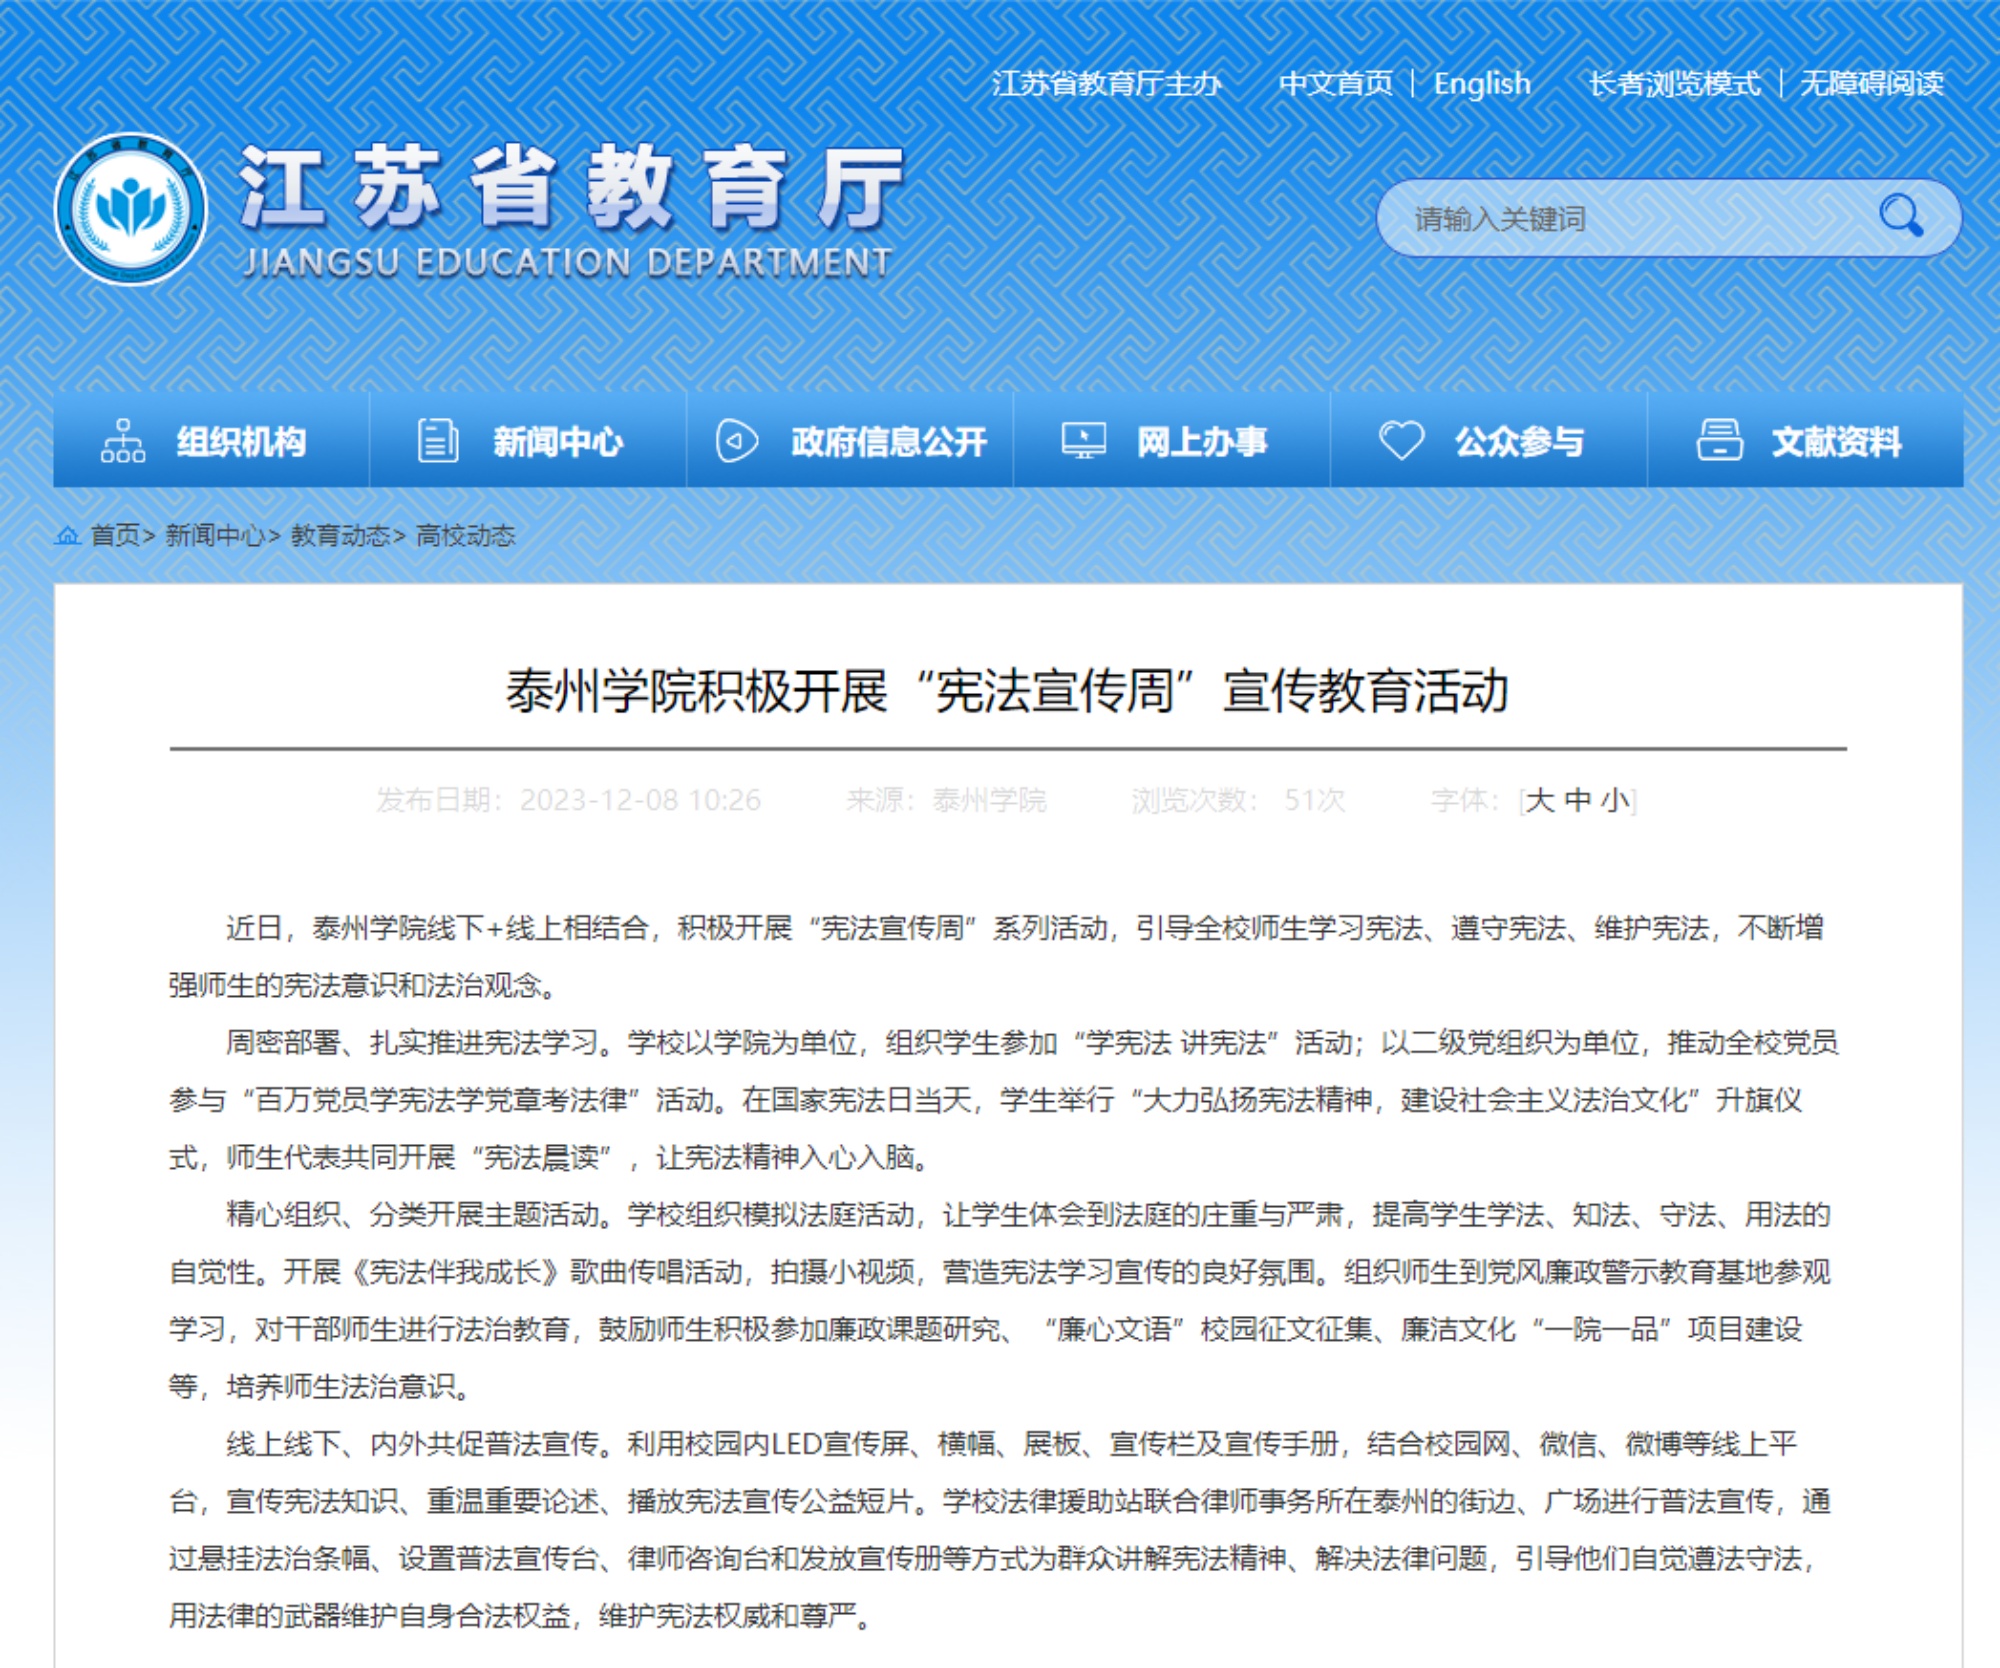Click the home icon in breadcrumb
This screenshot has height=1668, width=2000.
click(x=68, y=536)
